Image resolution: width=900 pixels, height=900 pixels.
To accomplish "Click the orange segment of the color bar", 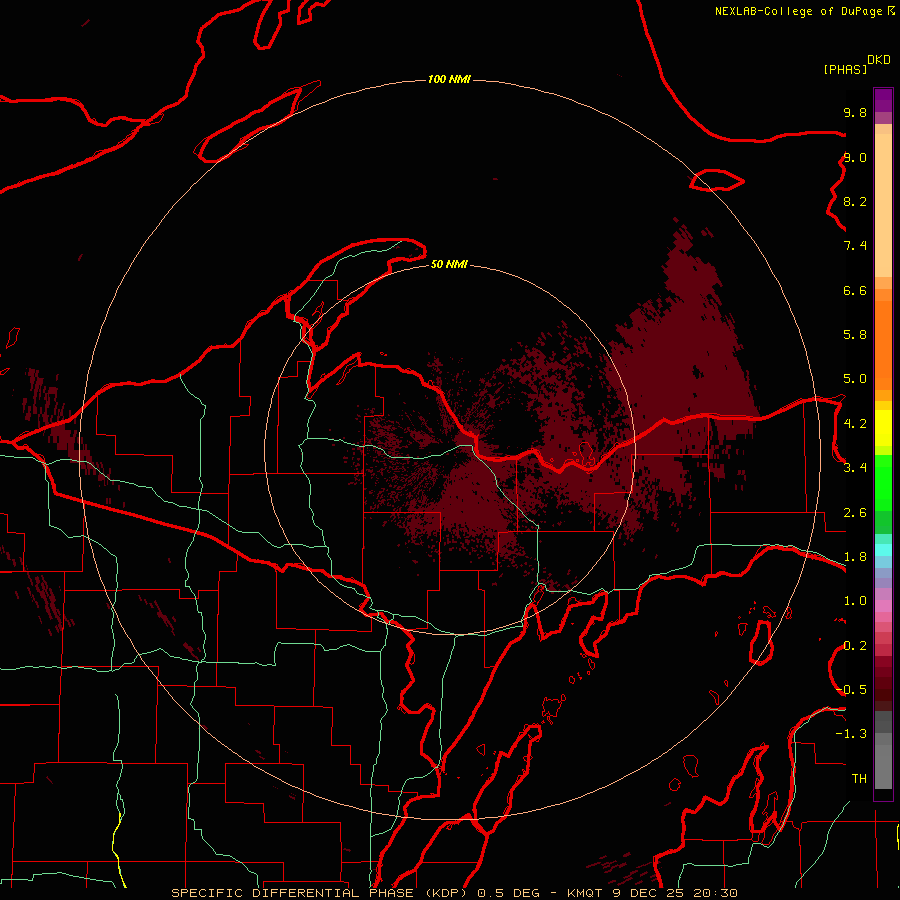I will coord(883,345).
